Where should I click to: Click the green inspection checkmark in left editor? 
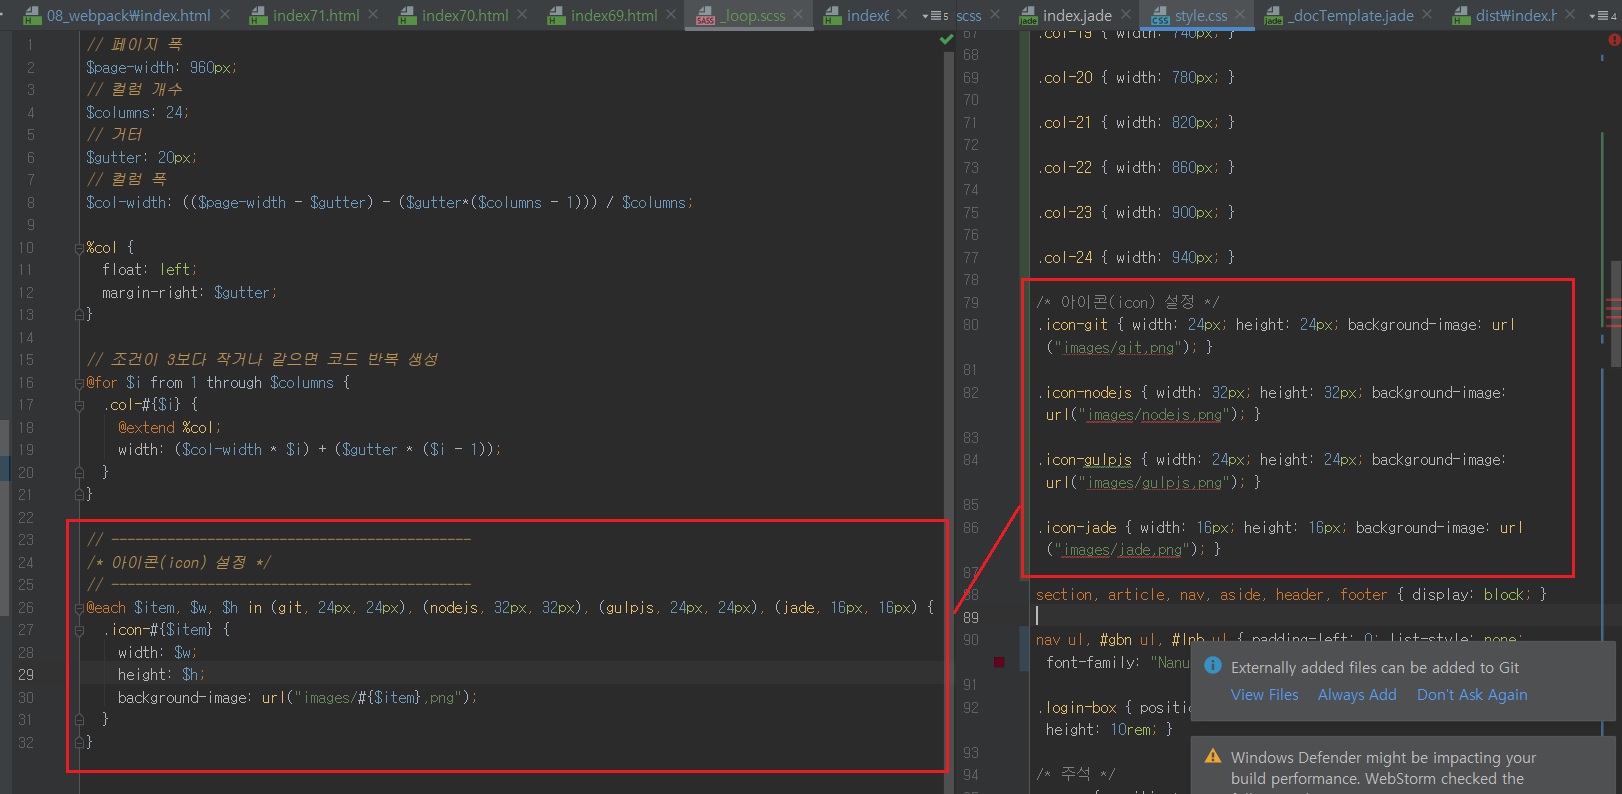[x=946, y=39]
